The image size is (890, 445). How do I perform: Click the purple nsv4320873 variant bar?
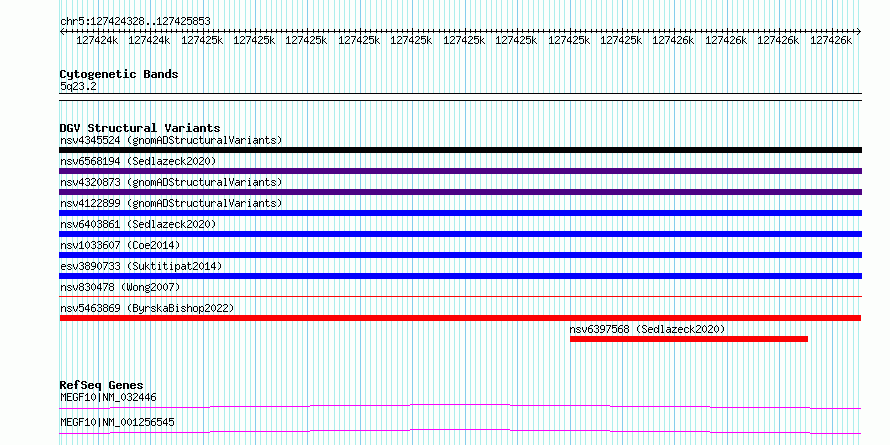click(460, 192)
